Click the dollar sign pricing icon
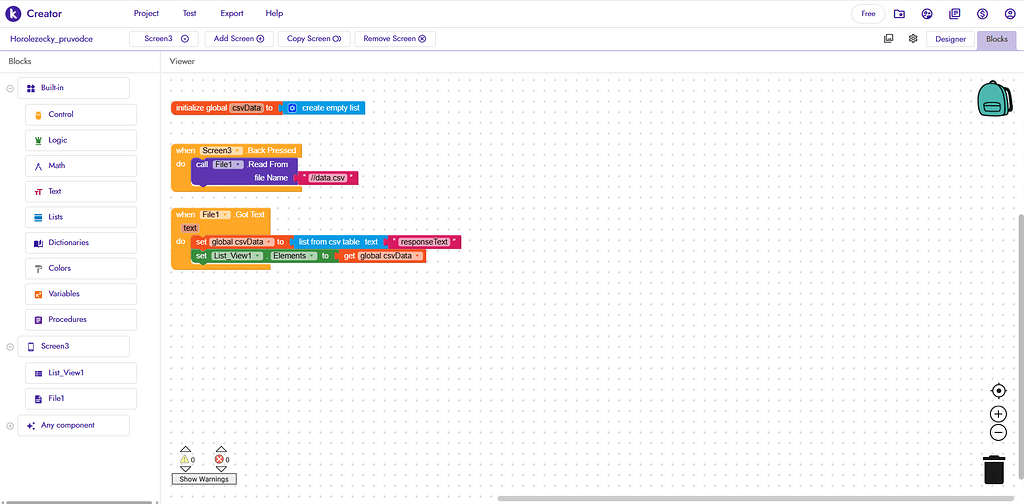1024x504 pixels. click(983, 14)
